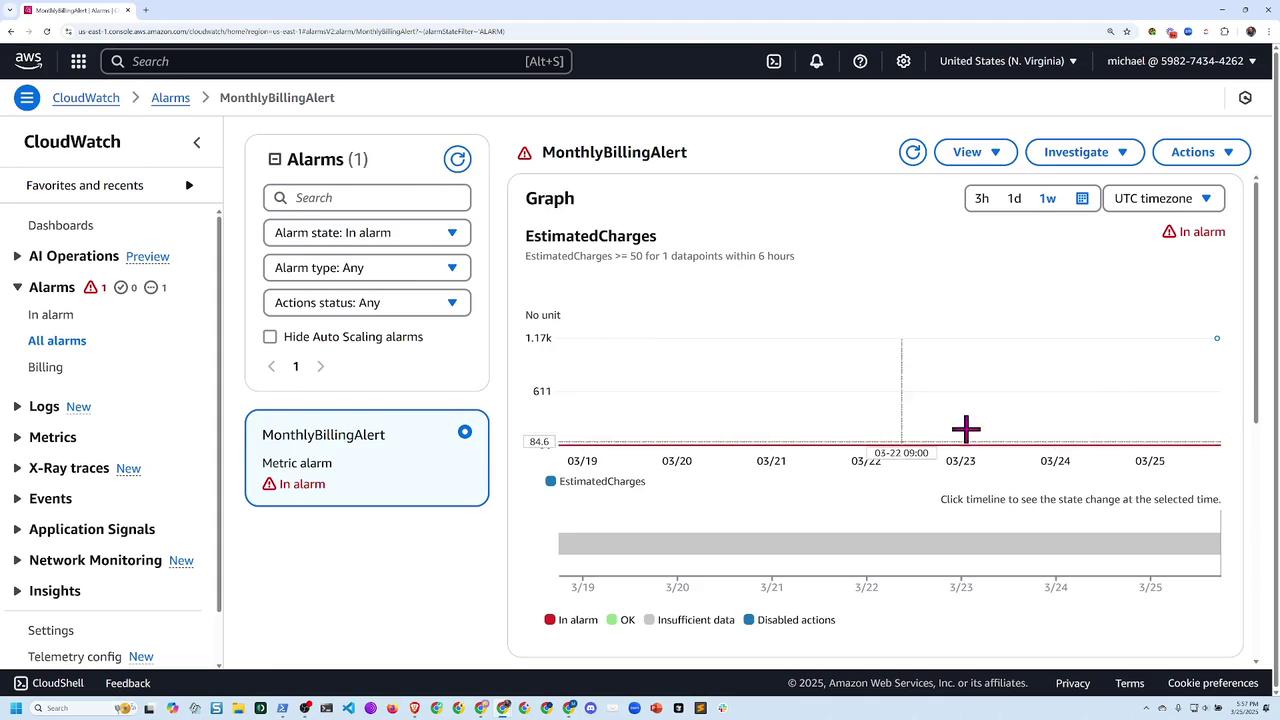1280x720 pixels.
Task: Open custom time range calendar picker
Action: point(1081,198)
